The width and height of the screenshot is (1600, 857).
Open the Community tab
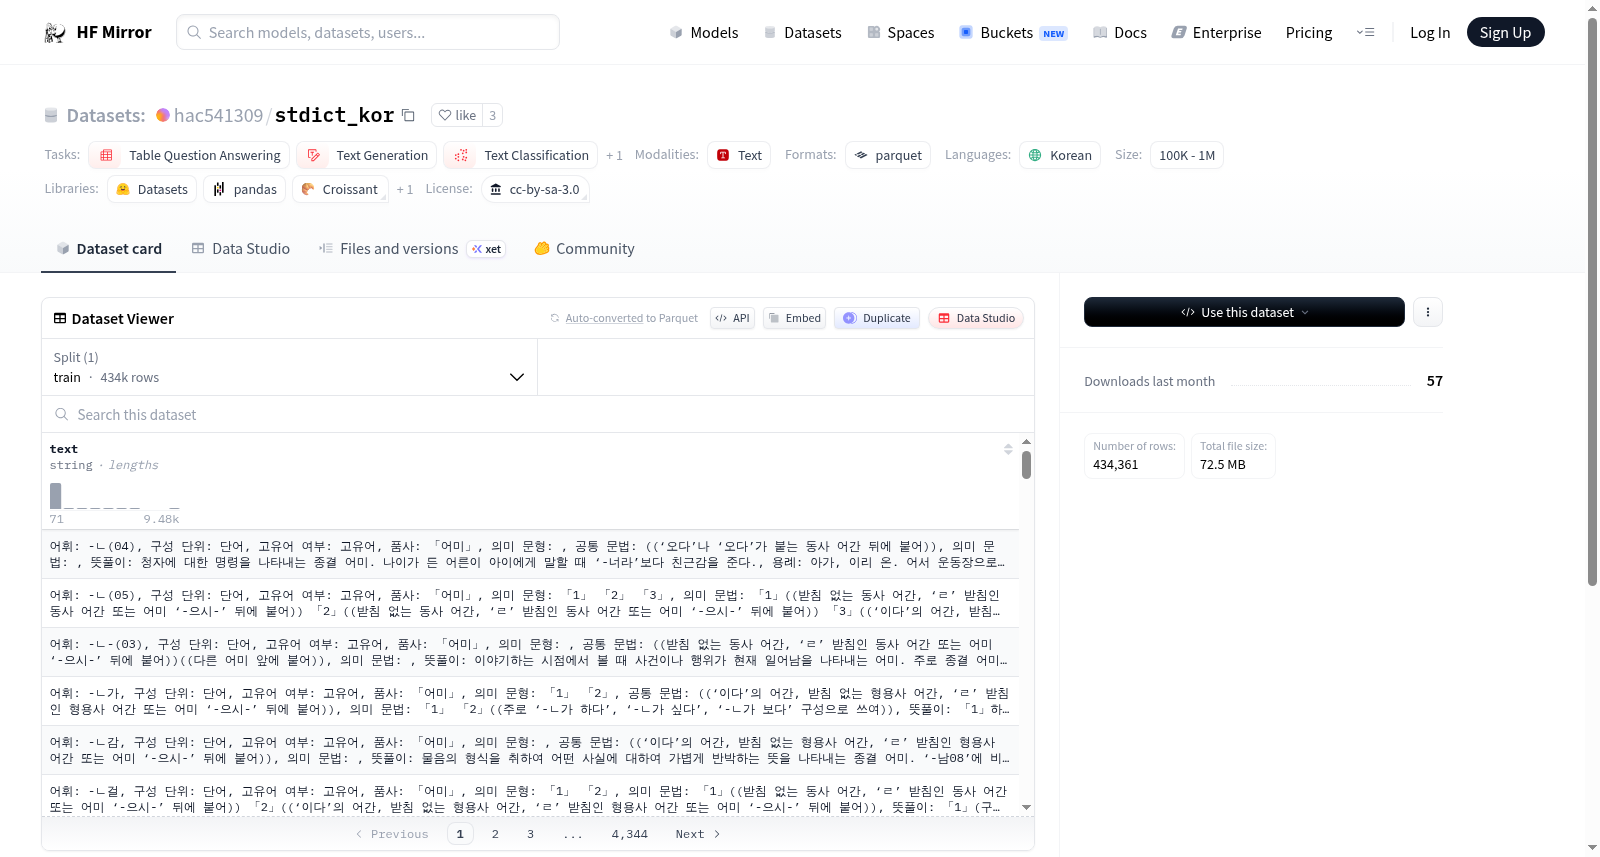(584, 249)
